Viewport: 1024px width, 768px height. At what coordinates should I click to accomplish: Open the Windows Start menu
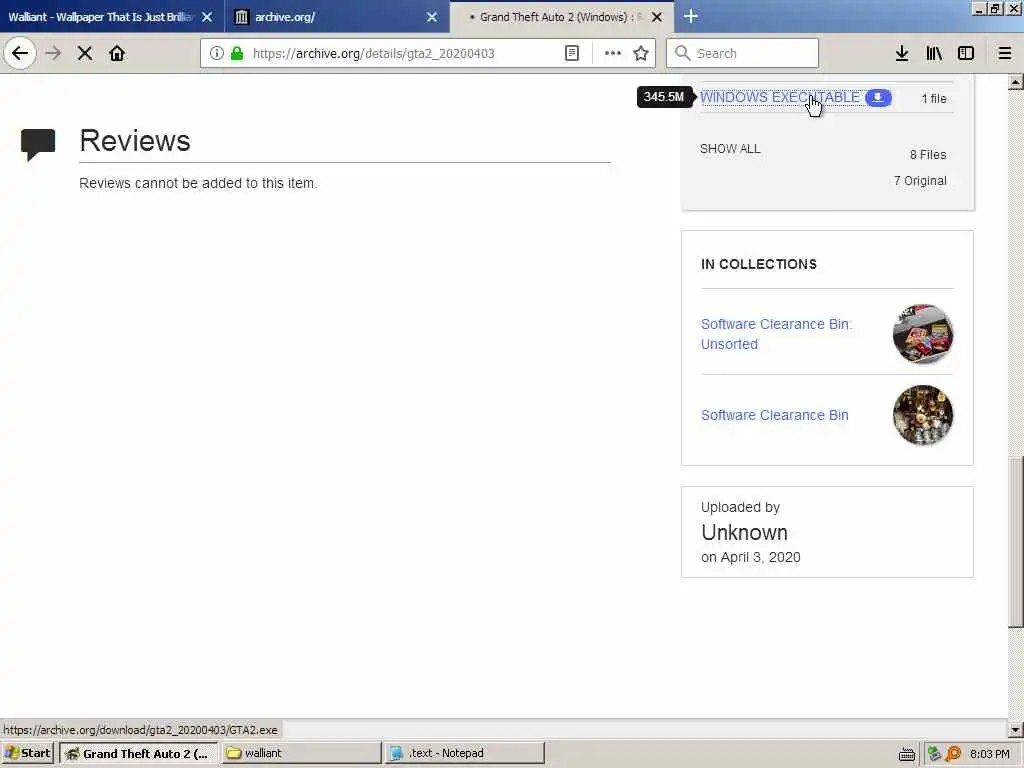[x=28, y=753]
